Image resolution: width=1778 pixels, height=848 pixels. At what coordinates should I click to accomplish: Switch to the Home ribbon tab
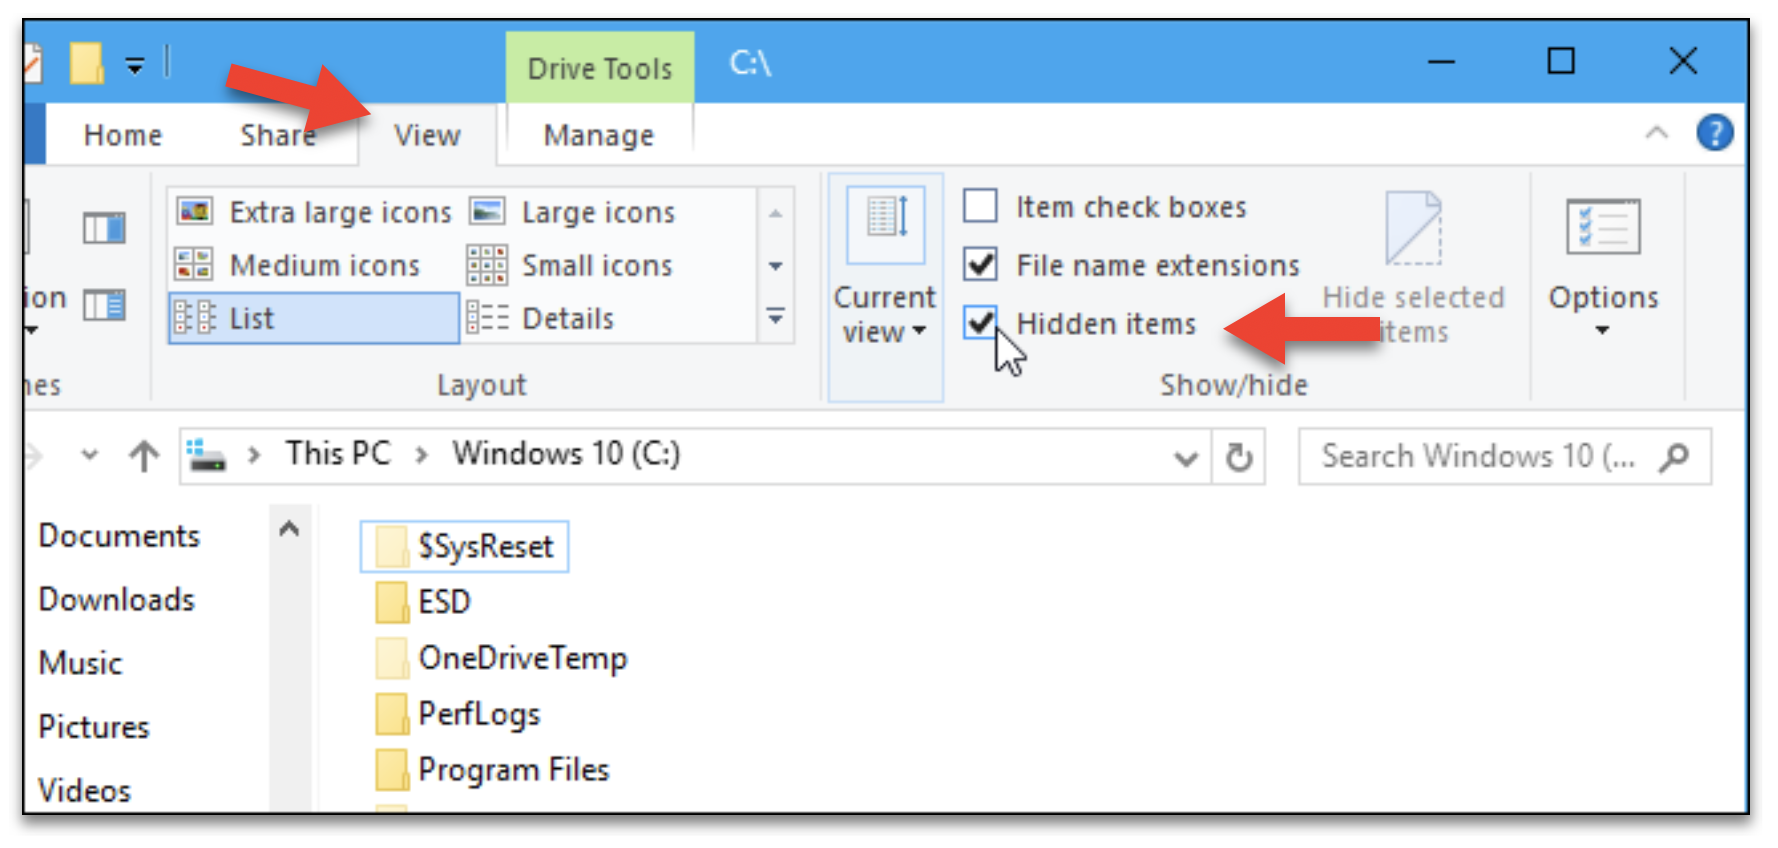[x=123, y=135]
